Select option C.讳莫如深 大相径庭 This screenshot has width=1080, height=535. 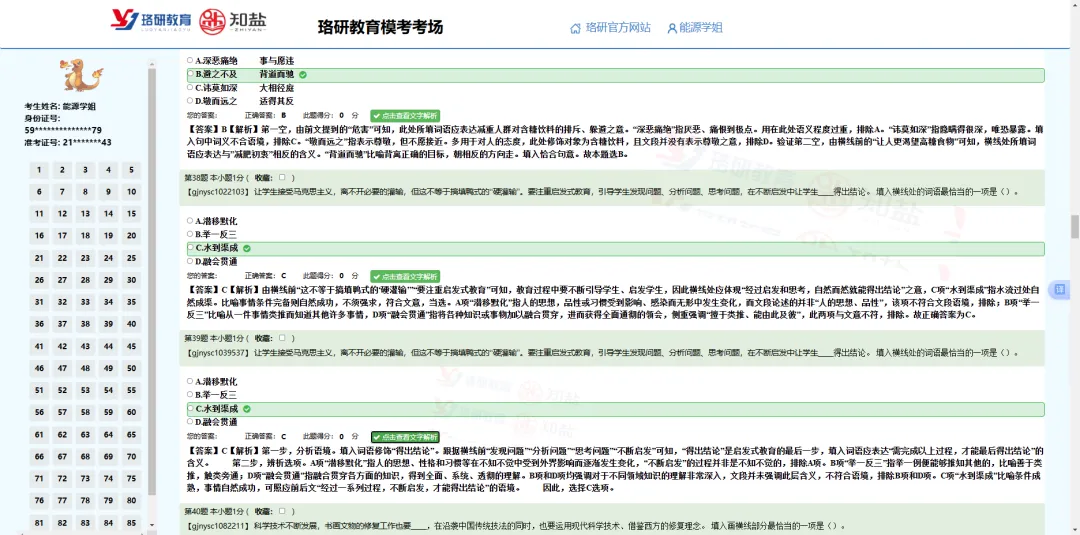tap(191, 87)
